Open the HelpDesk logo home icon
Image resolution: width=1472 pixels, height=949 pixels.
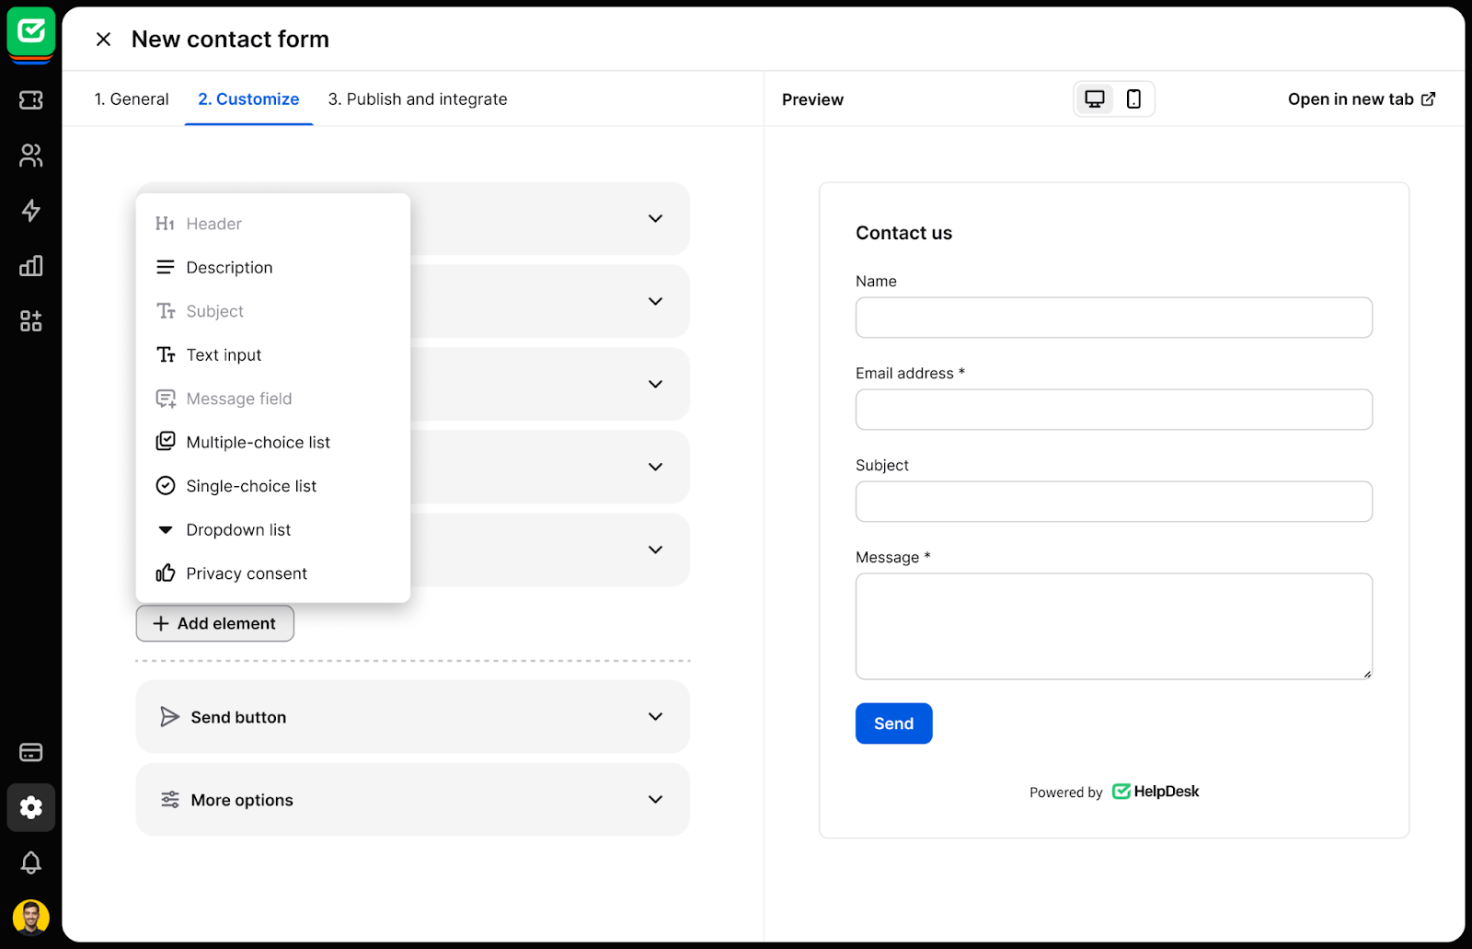(31, 32)
